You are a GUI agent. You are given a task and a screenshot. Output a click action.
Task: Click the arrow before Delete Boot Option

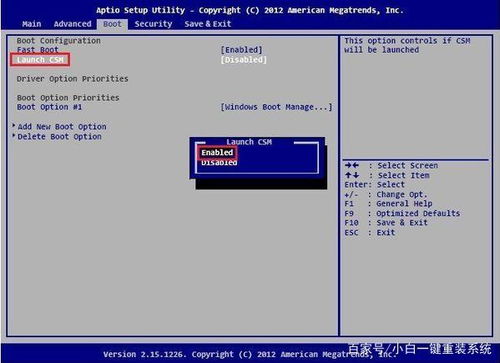pyautogui.click(x=14, y=136)
